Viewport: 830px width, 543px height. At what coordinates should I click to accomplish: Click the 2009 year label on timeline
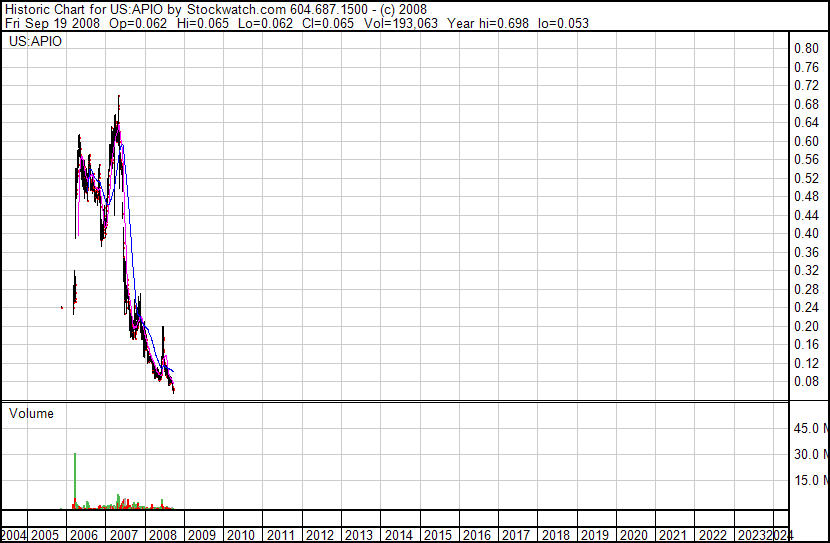coord(202,536)
